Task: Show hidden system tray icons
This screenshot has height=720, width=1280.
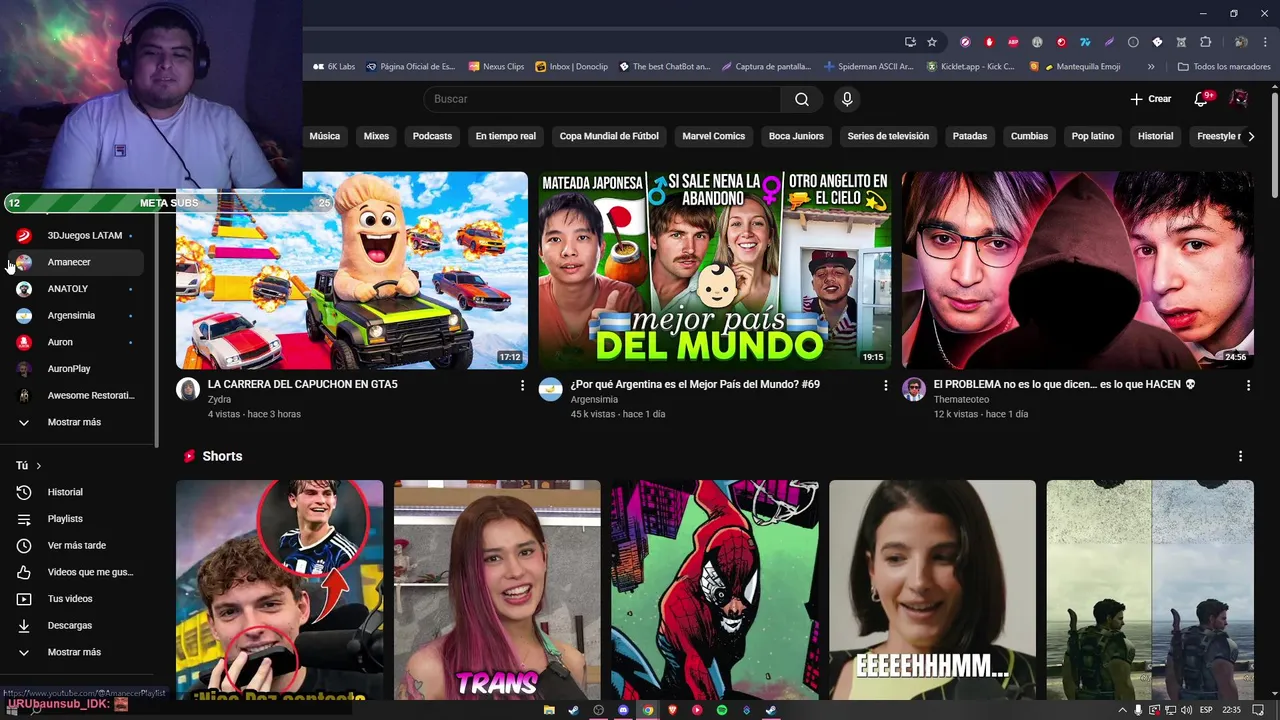Action: tap(1122, 710)
